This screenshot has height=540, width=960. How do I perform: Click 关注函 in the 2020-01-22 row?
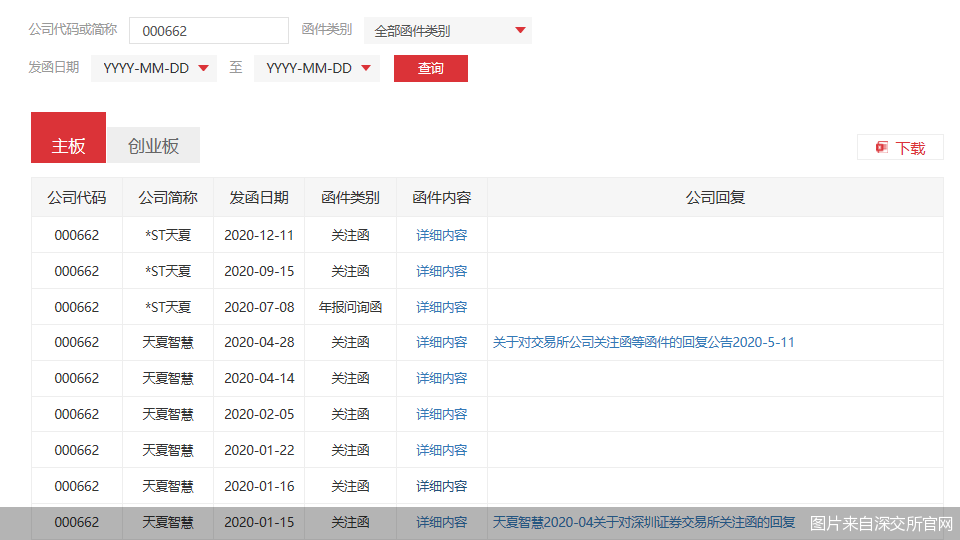click(350, 450)
